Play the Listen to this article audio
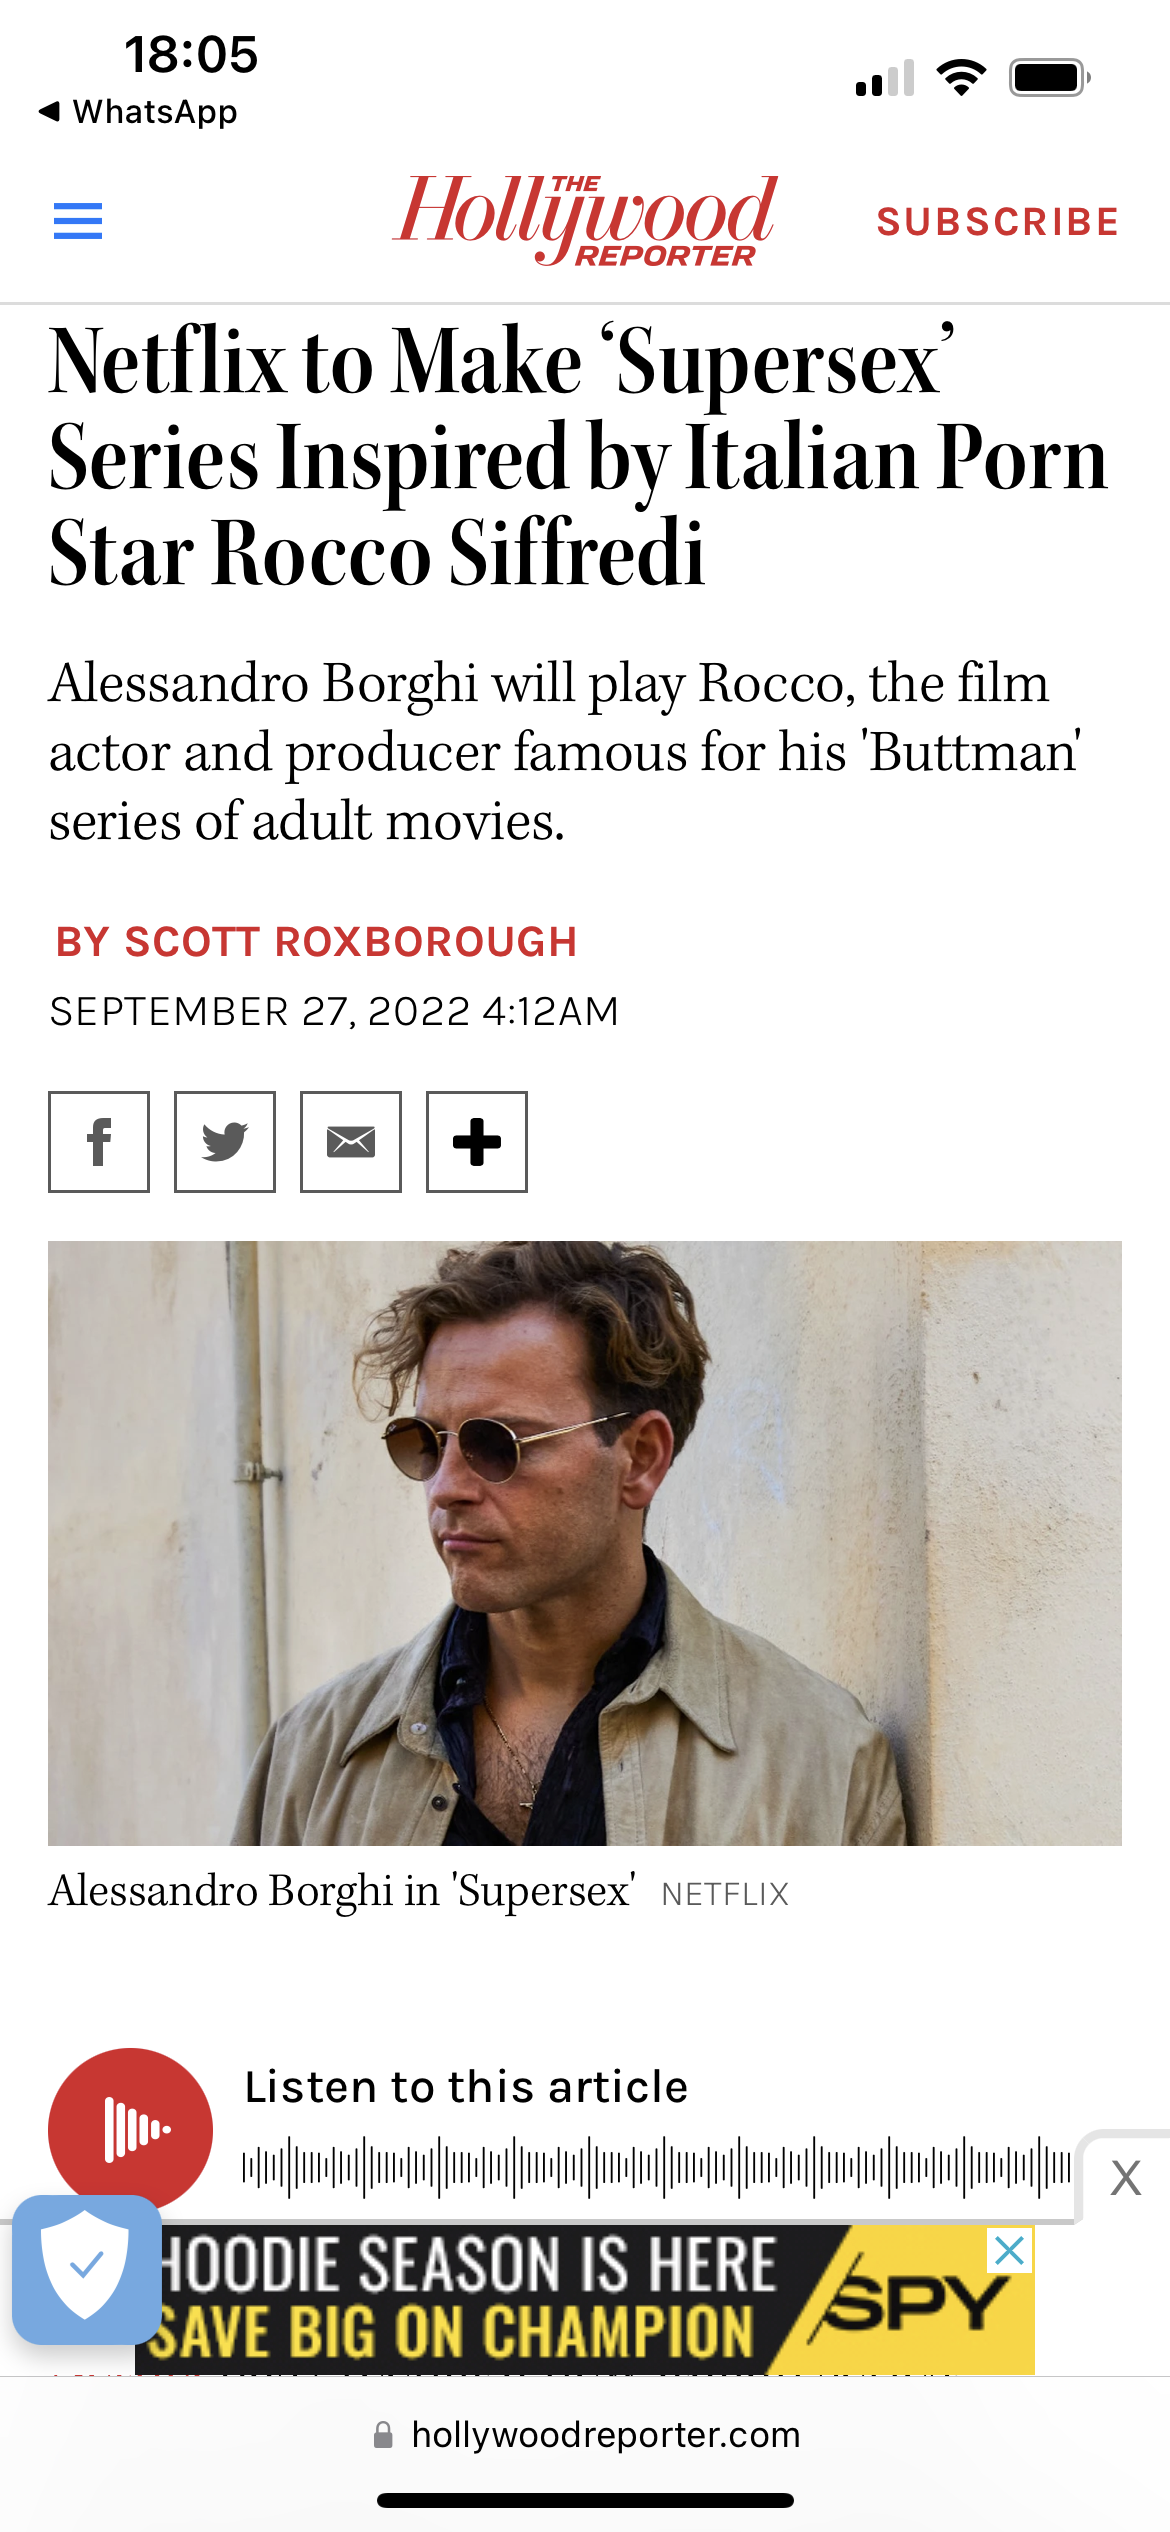 (130, 2128)
